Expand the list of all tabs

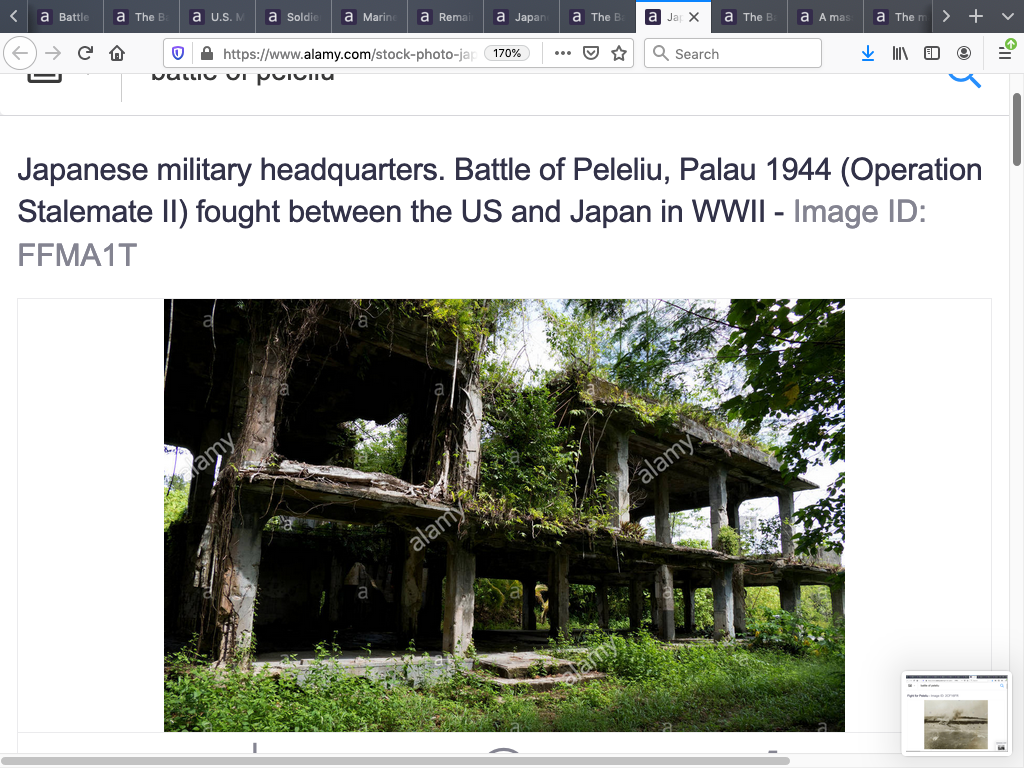[1007, 17]
